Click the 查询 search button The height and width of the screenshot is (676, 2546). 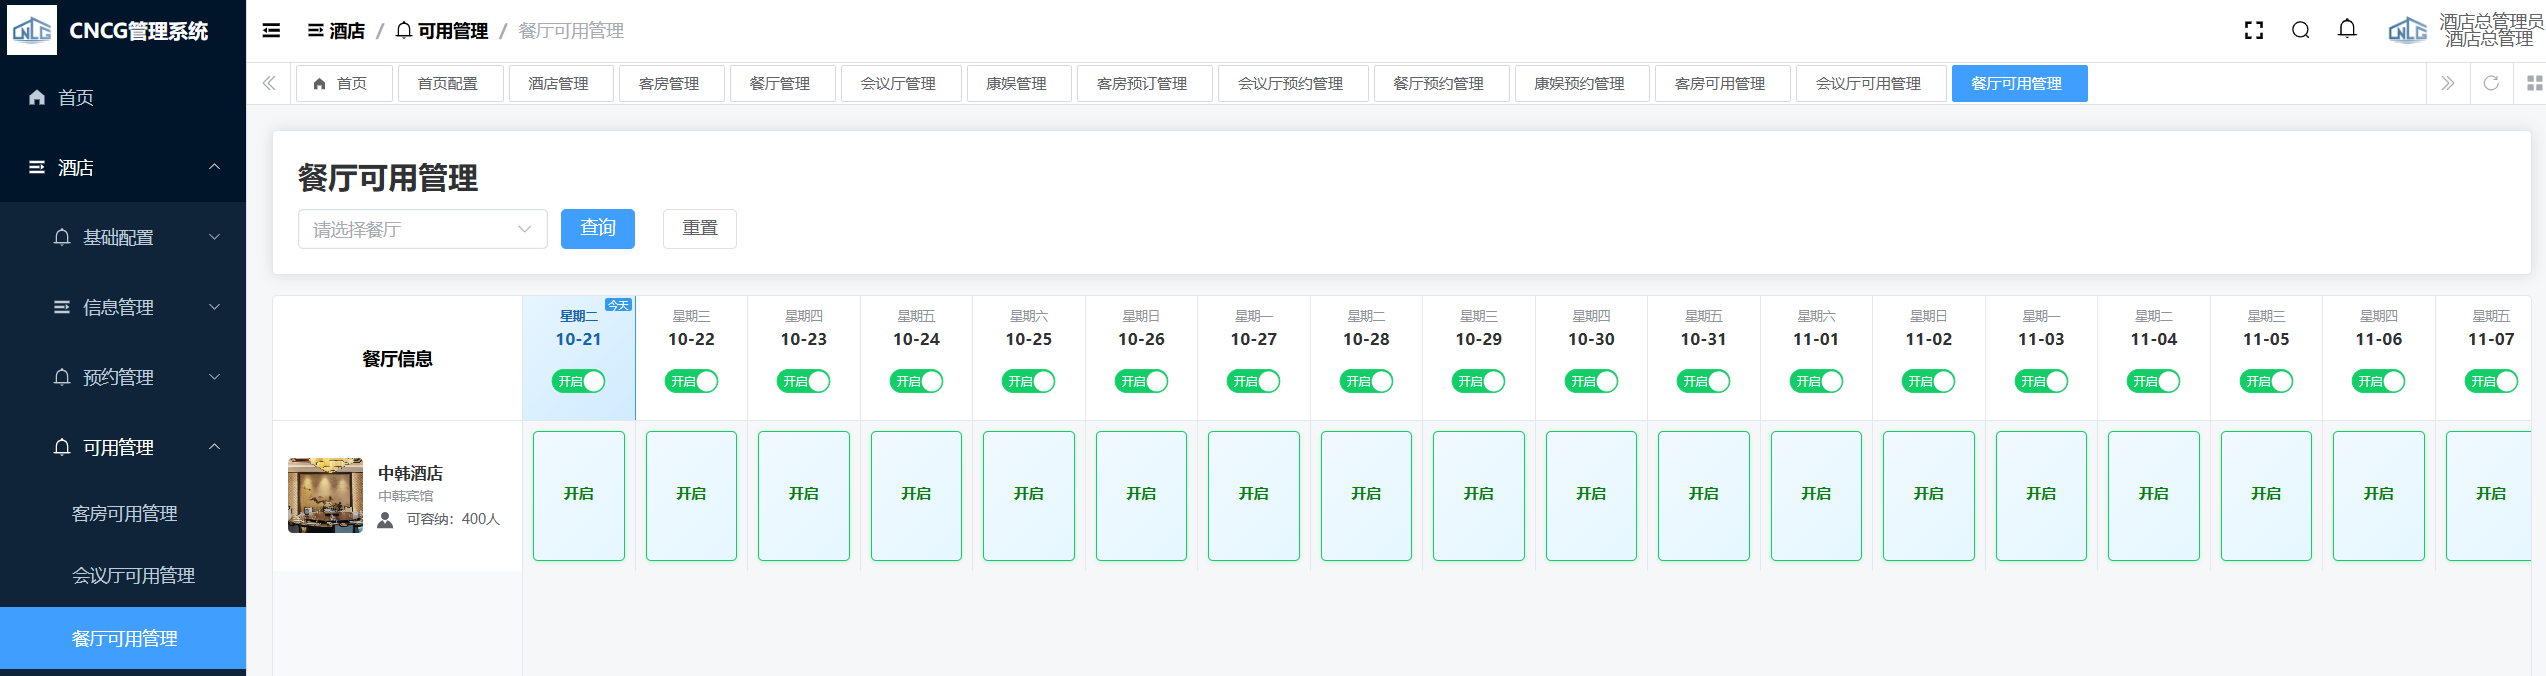click(597, 228)
